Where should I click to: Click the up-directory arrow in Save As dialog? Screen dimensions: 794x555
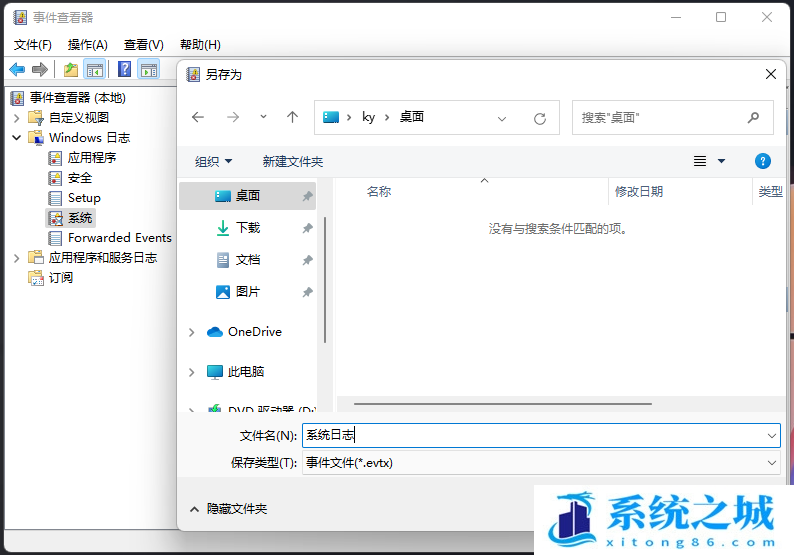tap(292, 117)
